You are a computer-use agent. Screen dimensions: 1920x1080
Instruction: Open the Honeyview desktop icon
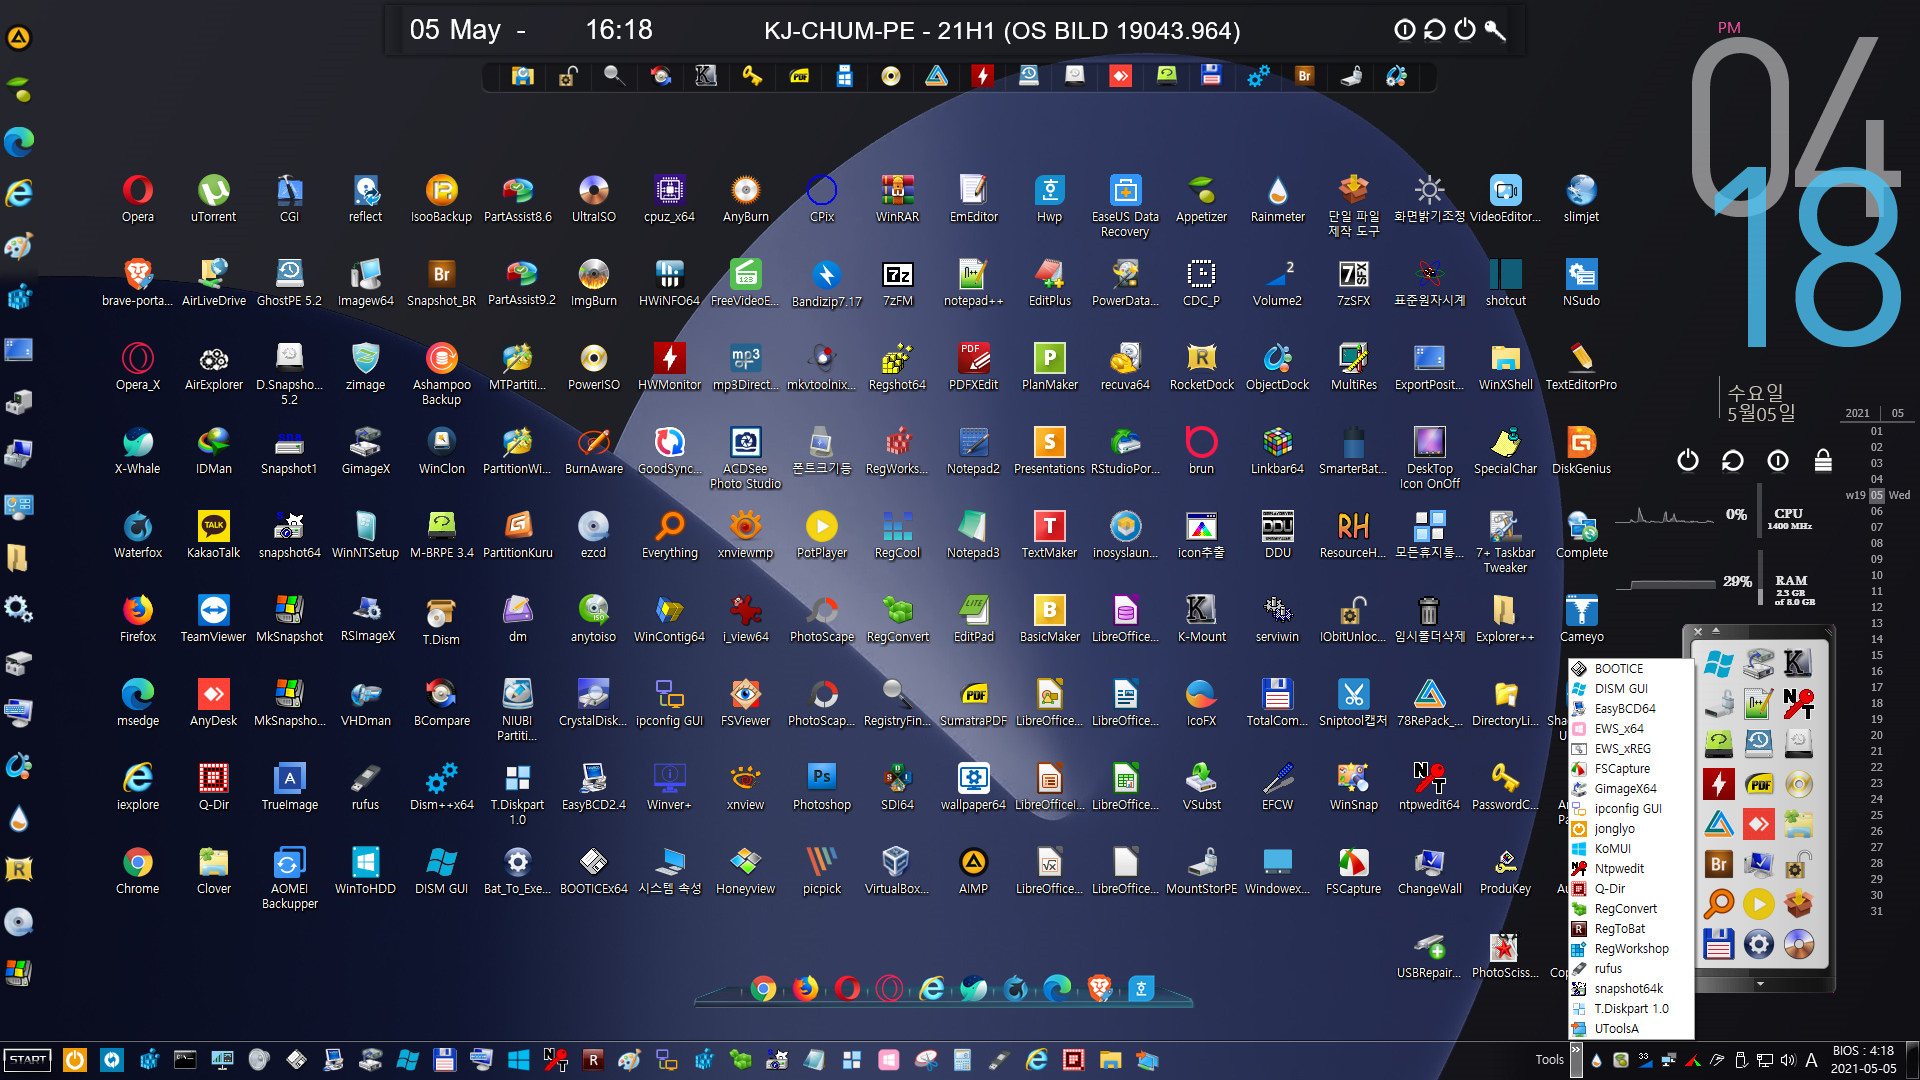click(745, 870)
